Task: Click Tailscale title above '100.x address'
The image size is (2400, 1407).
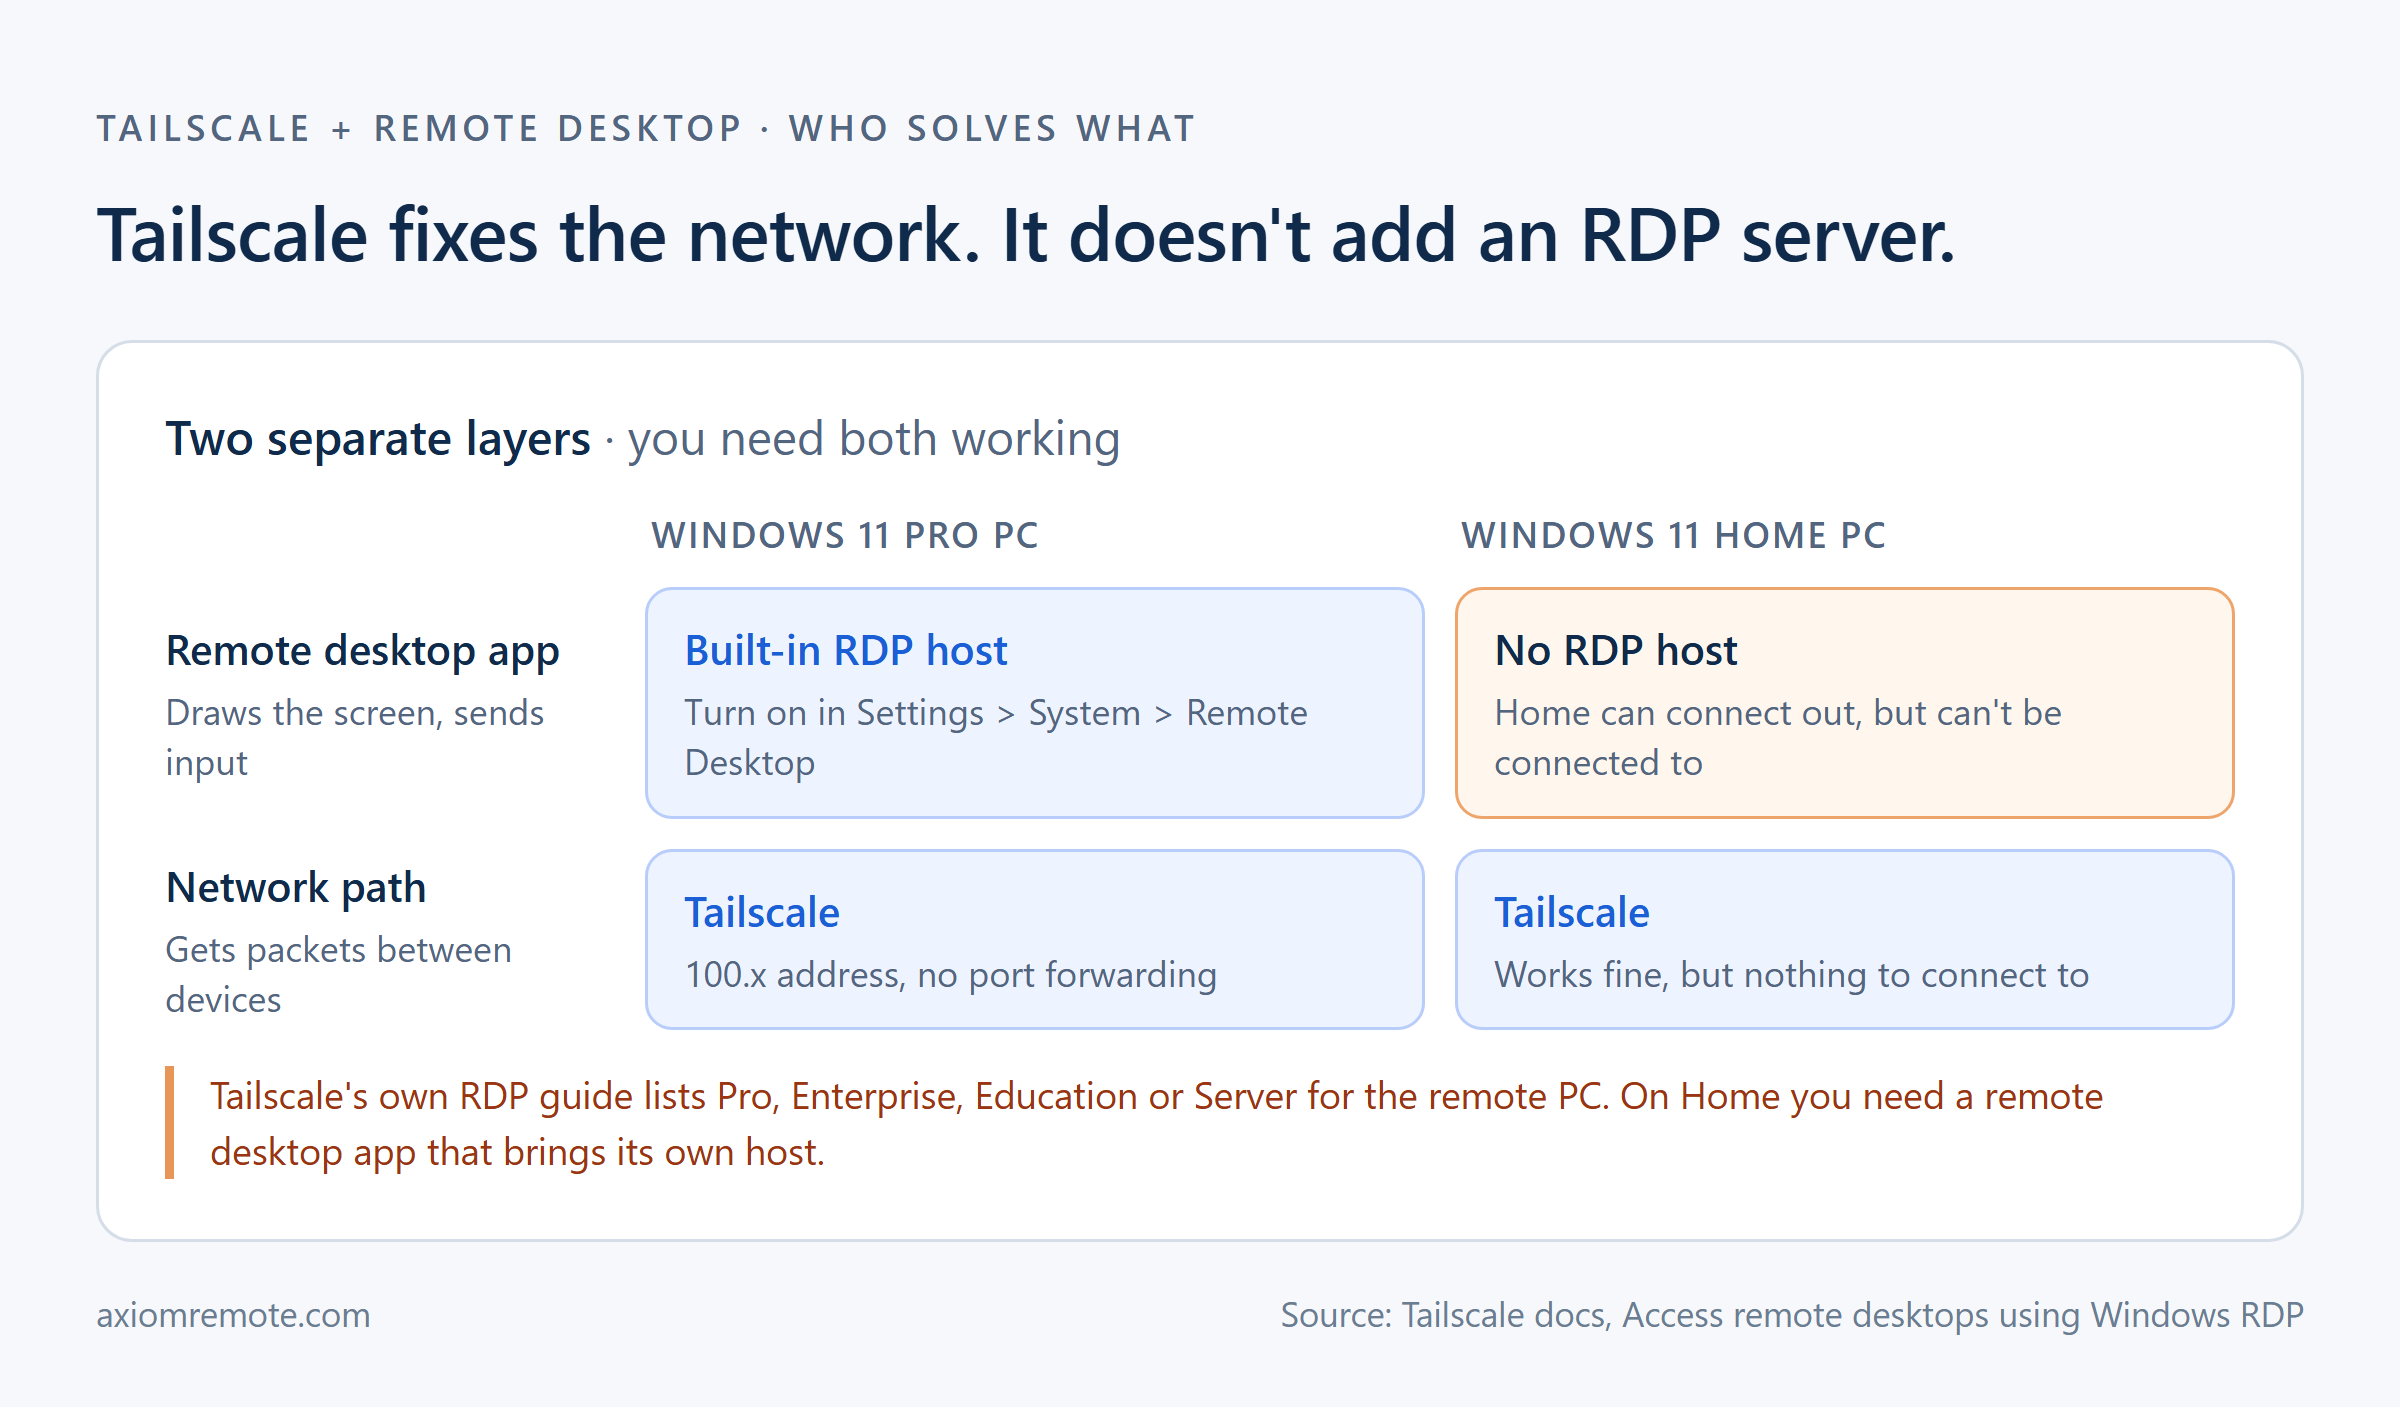Action: [762, 913]
